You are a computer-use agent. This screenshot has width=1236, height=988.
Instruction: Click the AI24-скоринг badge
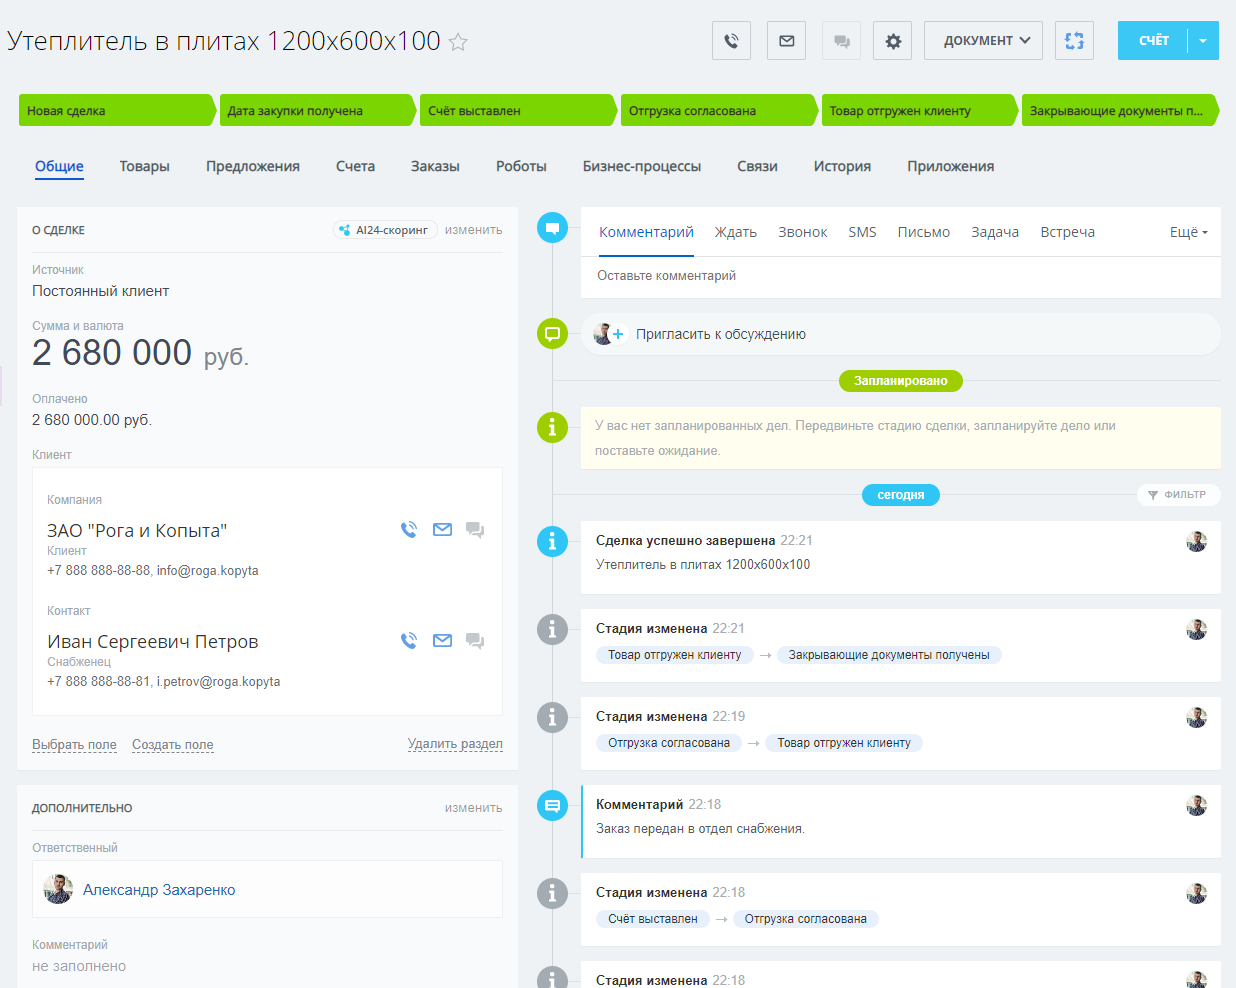coord(385,230)
